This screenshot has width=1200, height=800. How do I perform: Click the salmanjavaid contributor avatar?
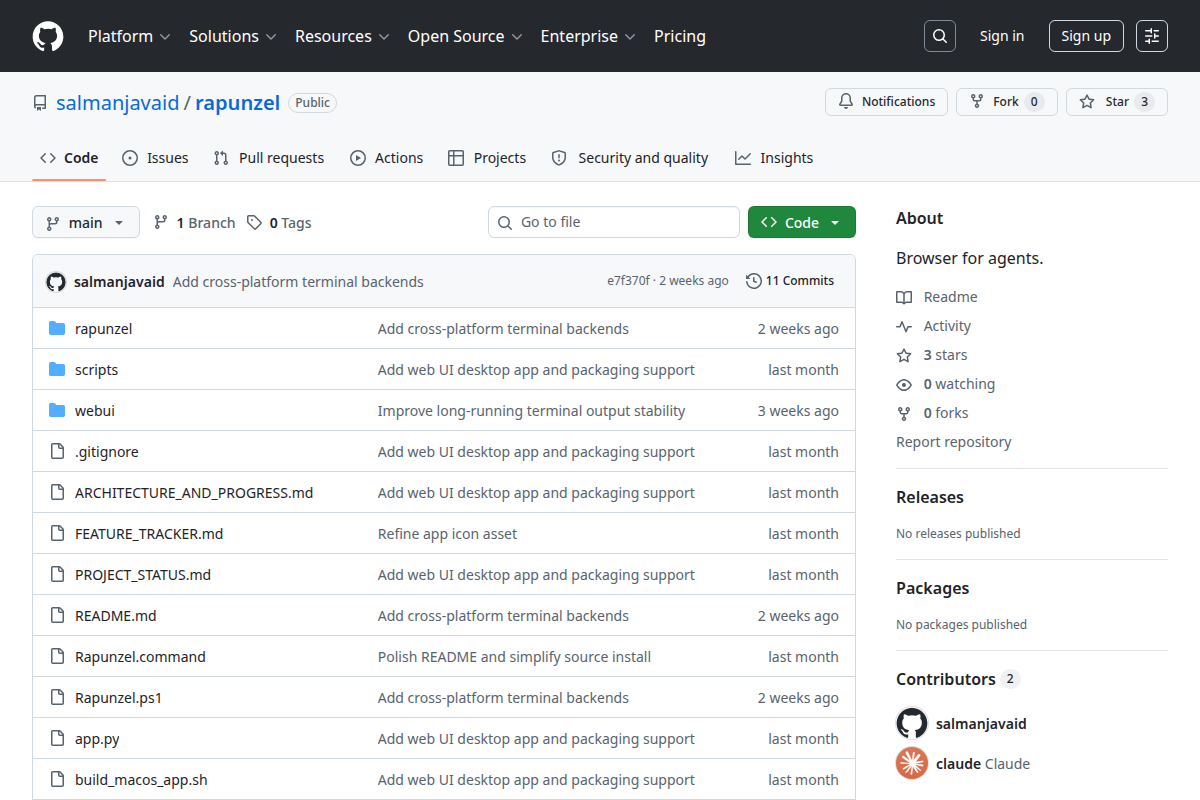(x=912, y=724)
